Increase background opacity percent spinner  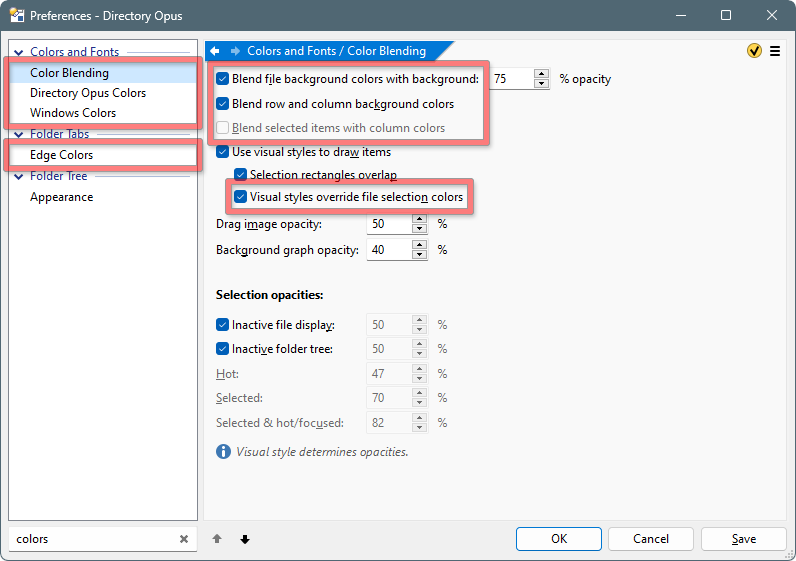coord(541,74)
